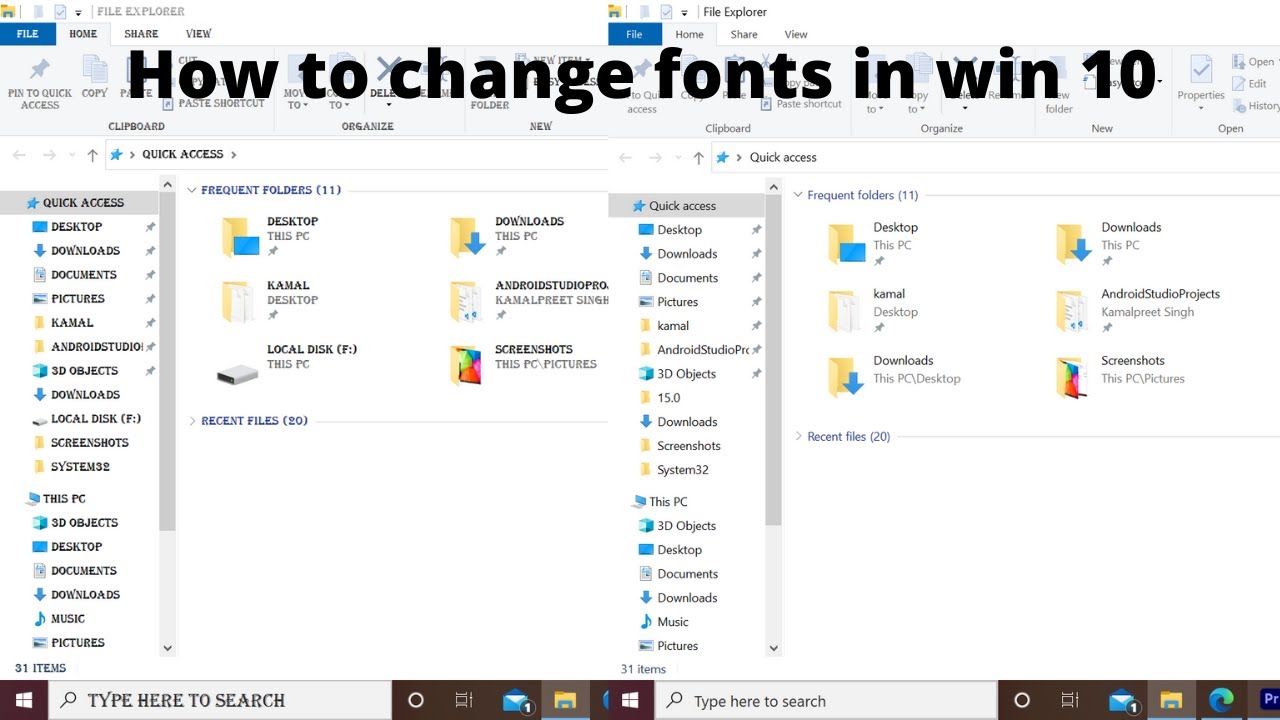Click the QUICK ACCESS address bar in left window

(355, 155)
